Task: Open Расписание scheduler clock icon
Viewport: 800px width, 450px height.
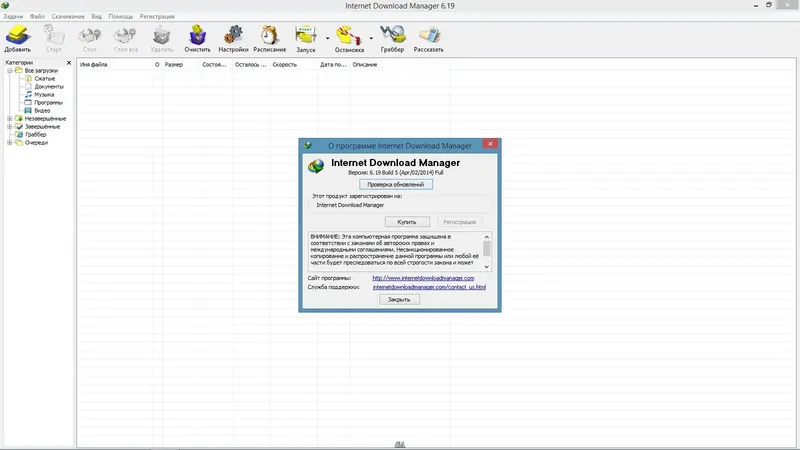Action: pos(269,38)
